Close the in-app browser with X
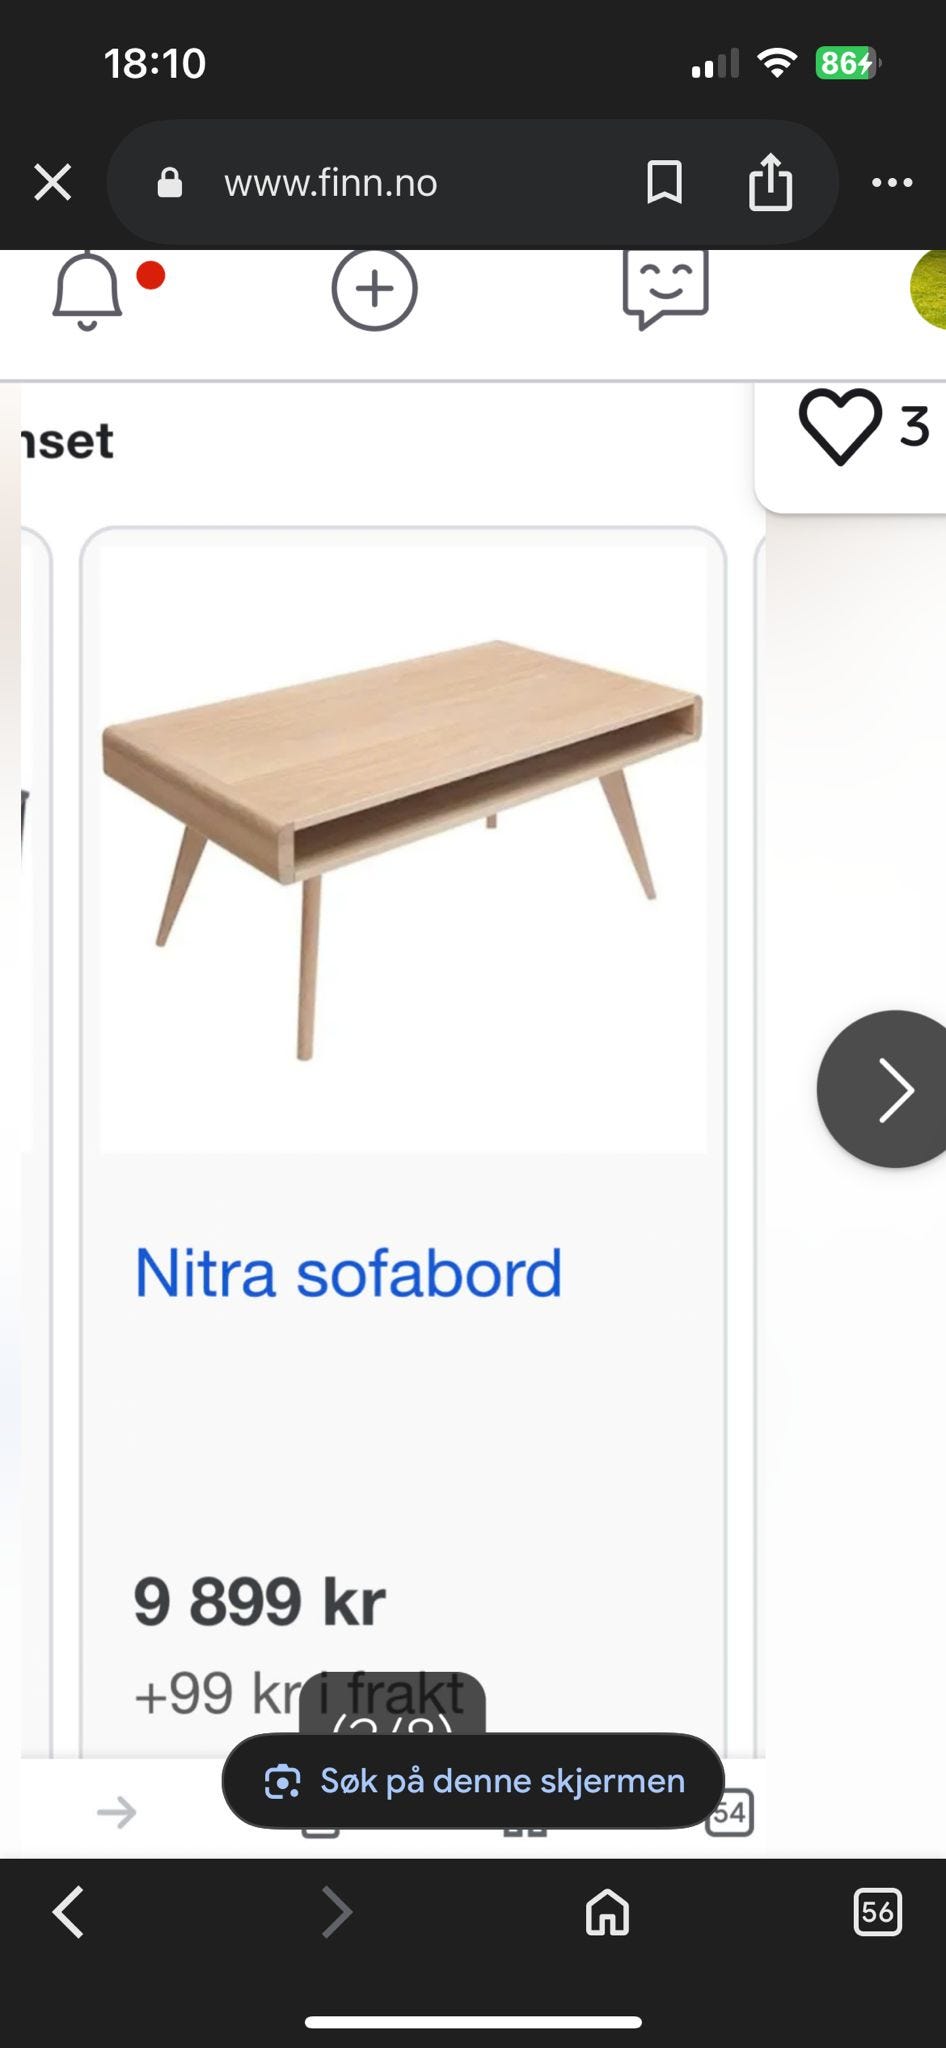Viewport: 946px width, 2048px height. point(53,183)
